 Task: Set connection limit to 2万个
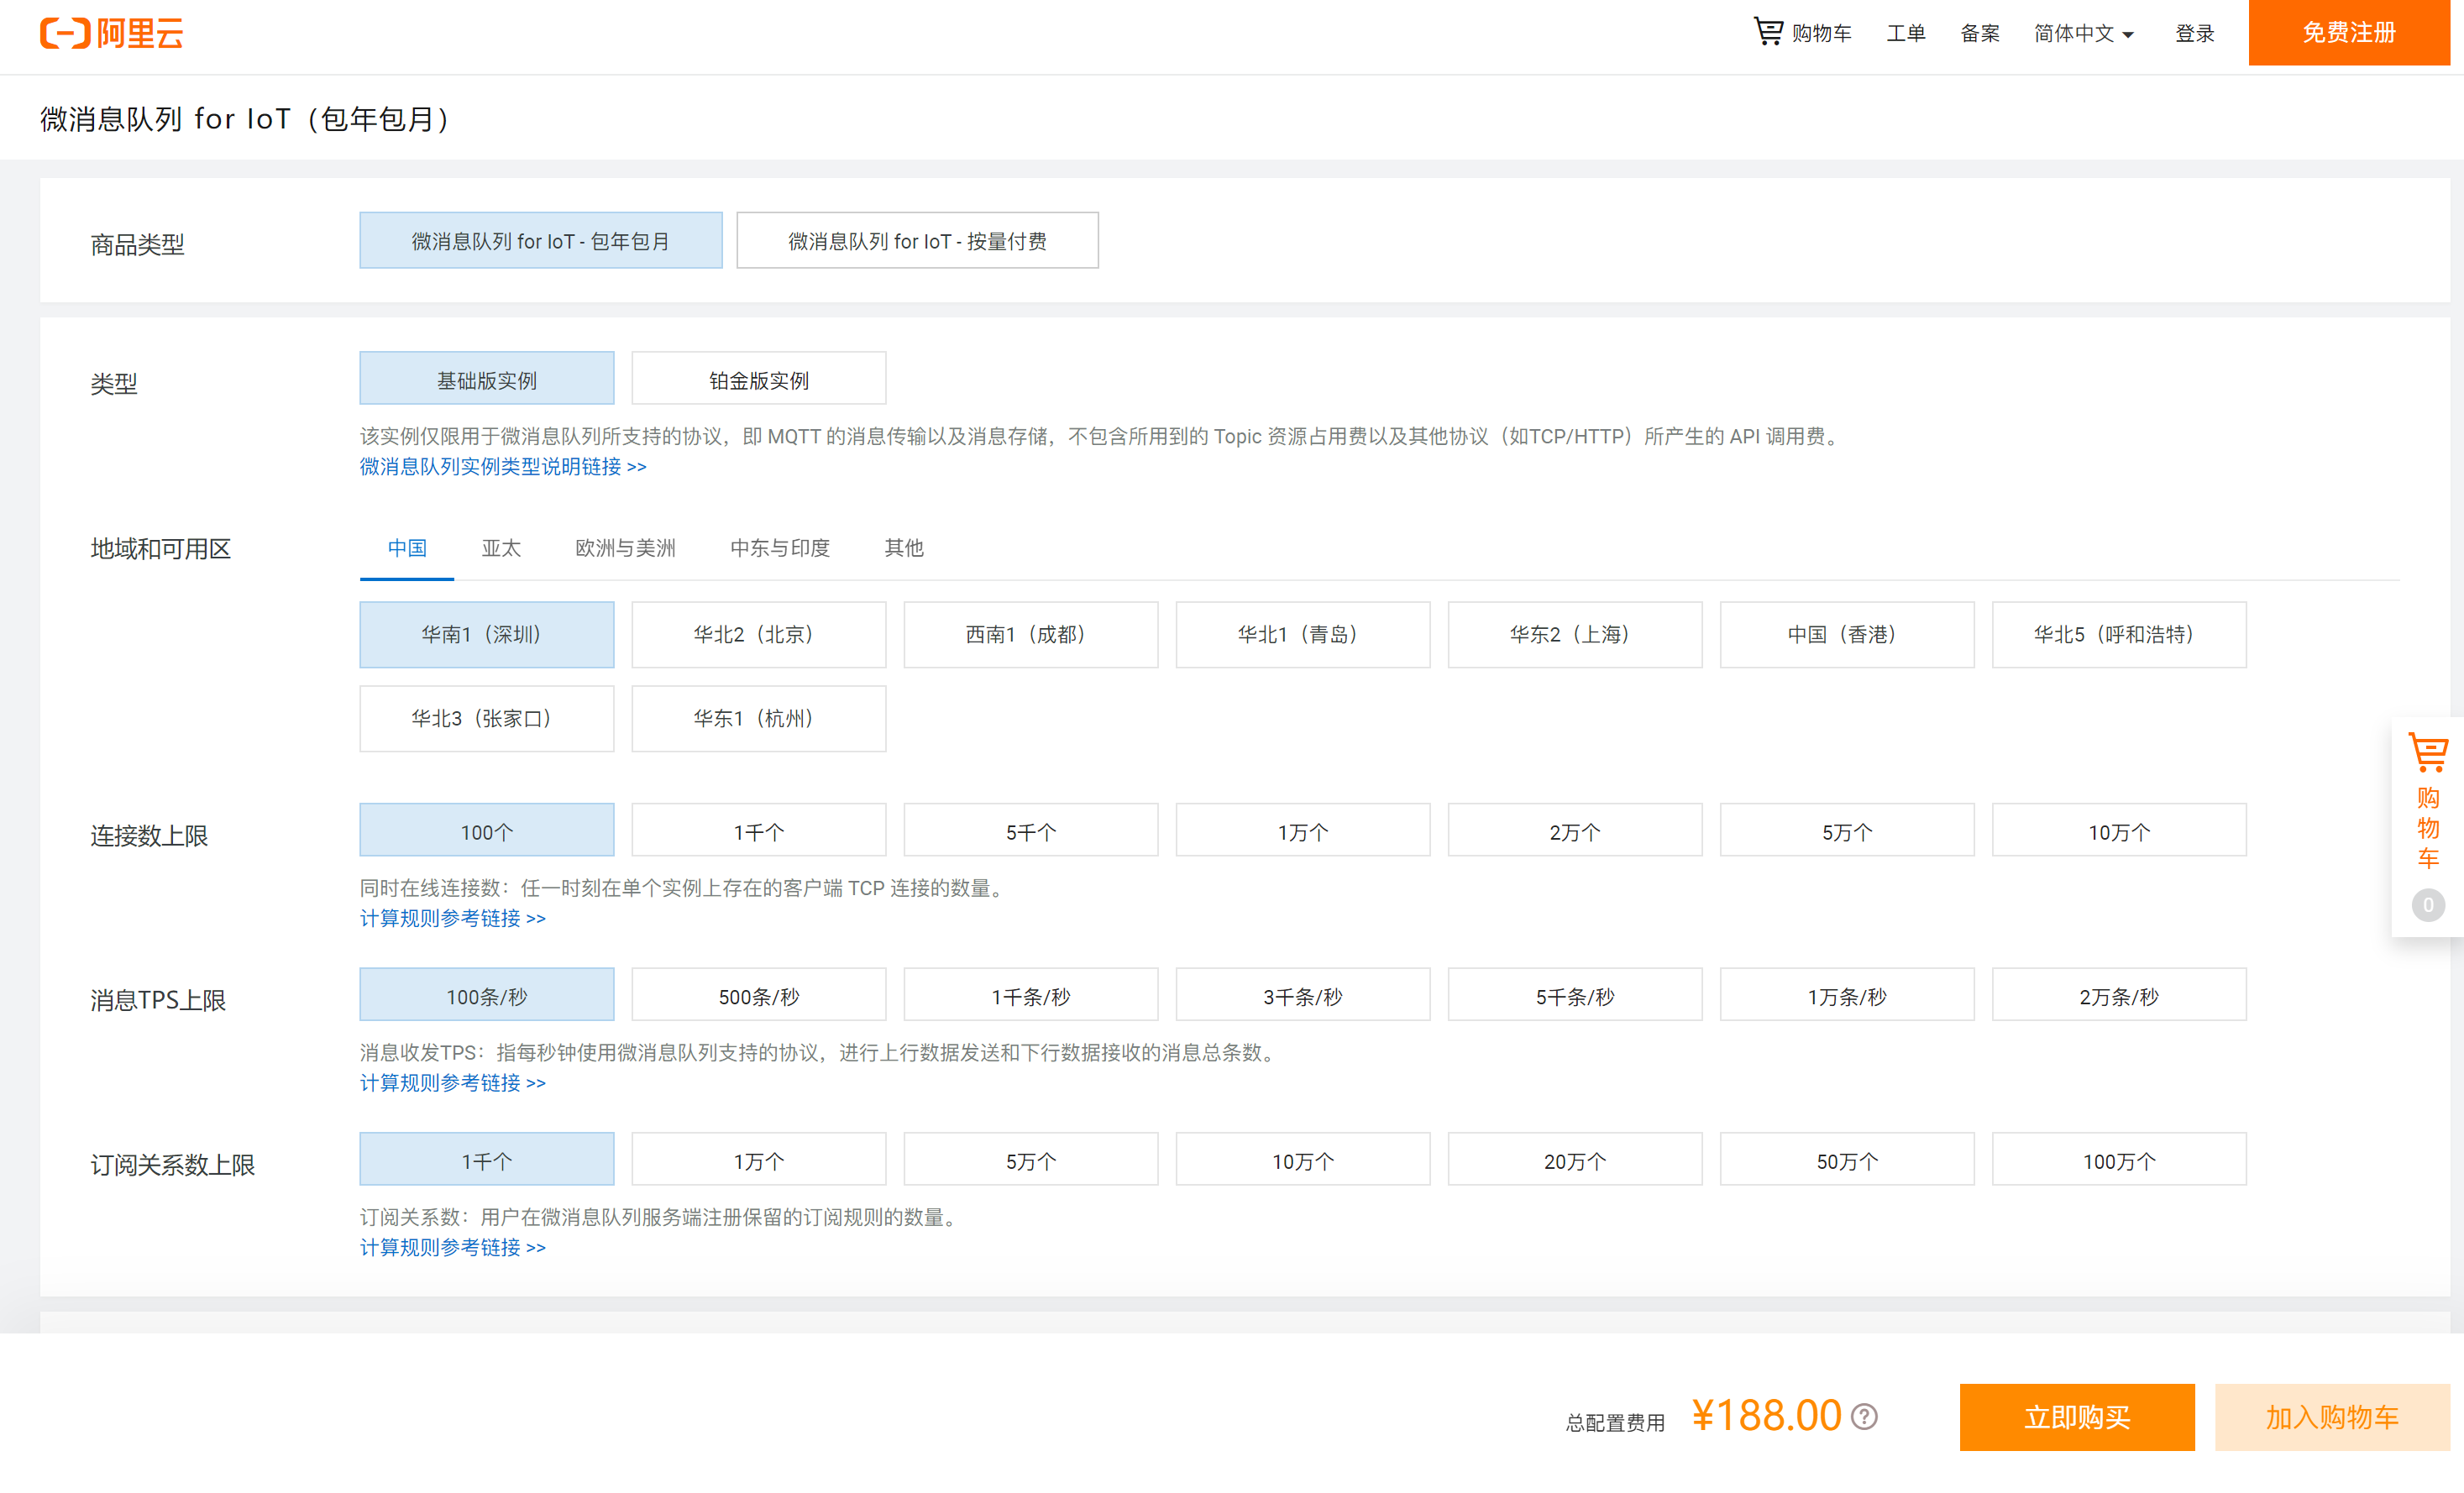coord(1574,831)
